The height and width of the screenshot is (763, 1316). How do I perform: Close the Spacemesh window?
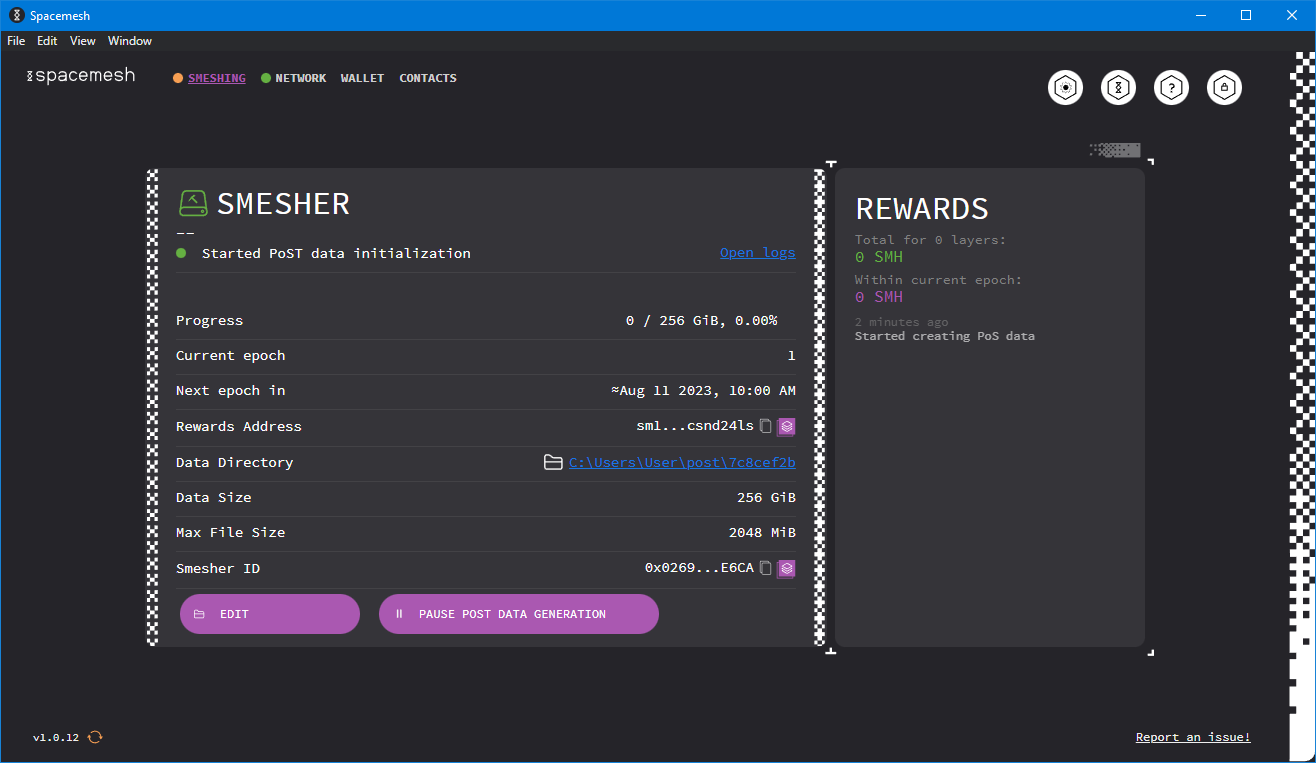1292,15
